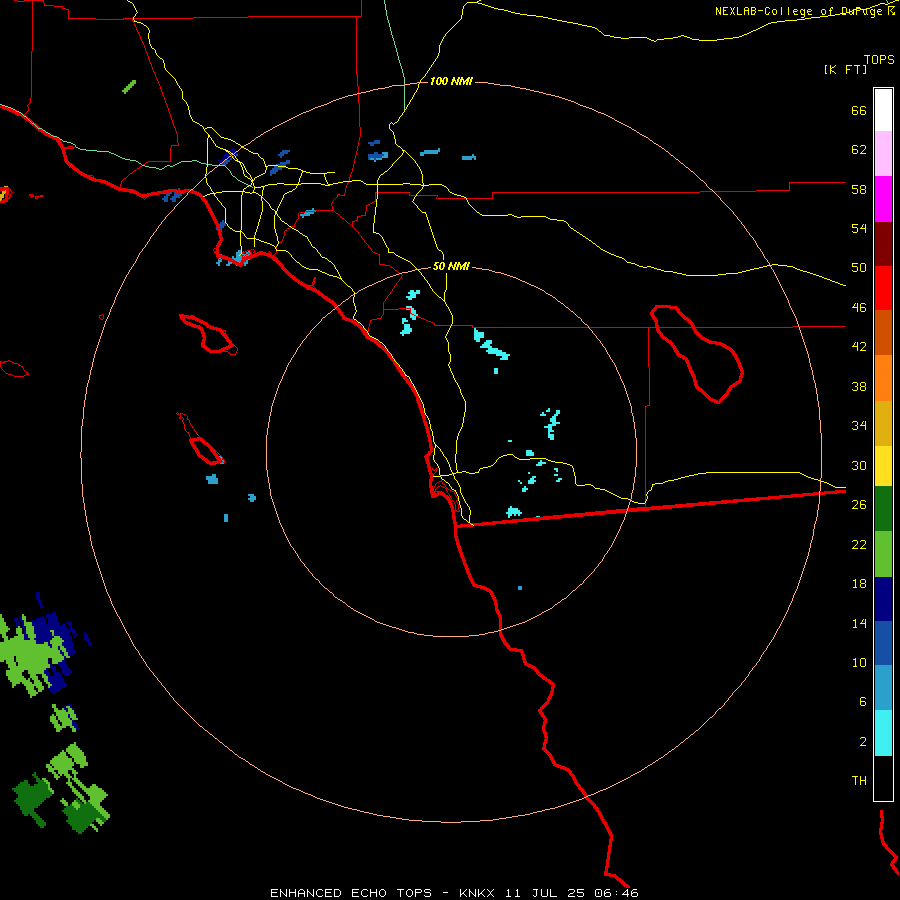Select the bright red legend swatch

pos(883,288)
